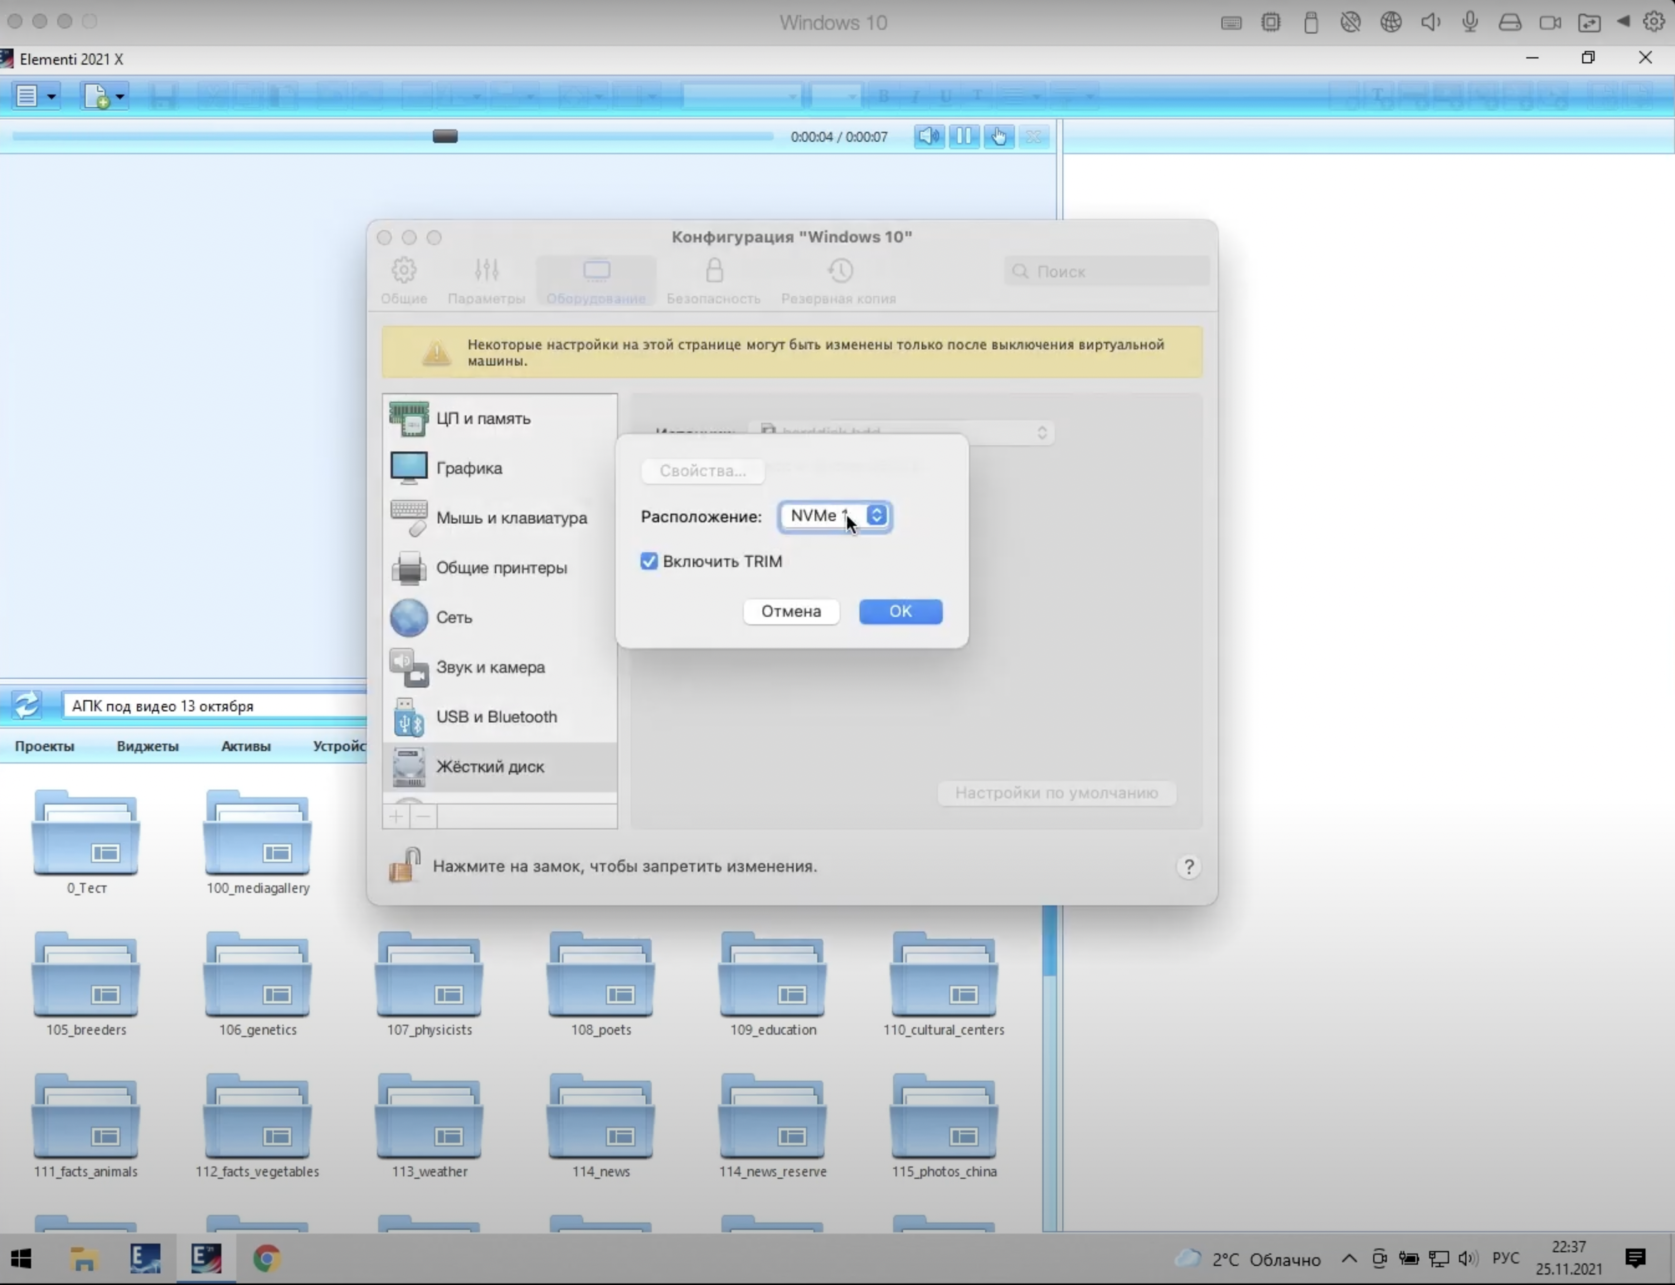Toggle the Включить TRIM checkbox
This screenshot has width=1675, height=1285.
649,561
